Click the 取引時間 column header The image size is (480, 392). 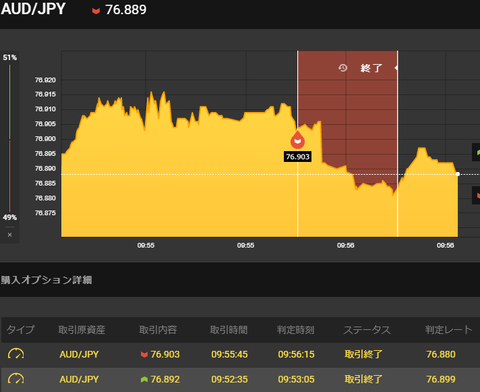coord(229,330)
